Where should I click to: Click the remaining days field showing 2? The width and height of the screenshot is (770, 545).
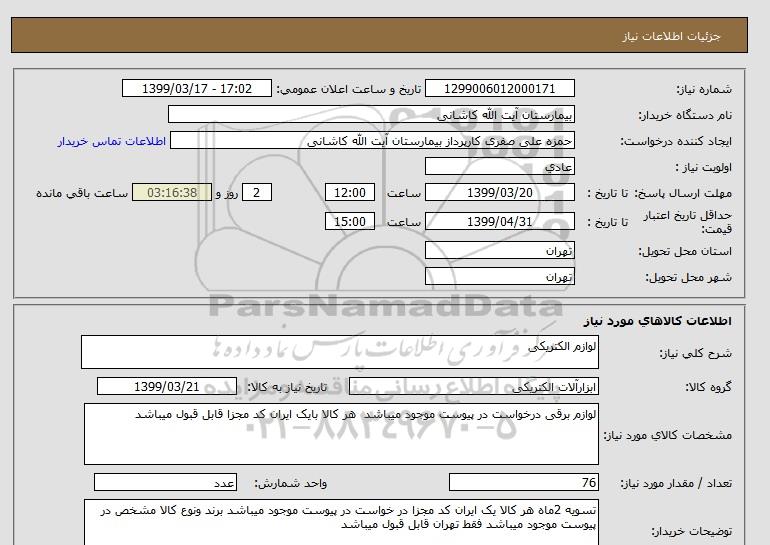(256, 192)
